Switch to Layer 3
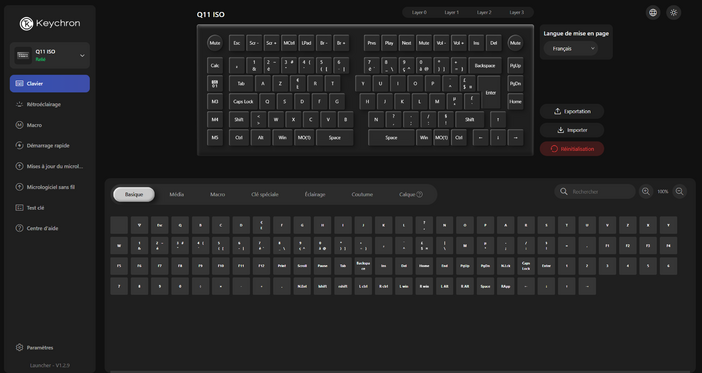Image resolution: width=702 pixels, height=373 pixels. point(516,13)
